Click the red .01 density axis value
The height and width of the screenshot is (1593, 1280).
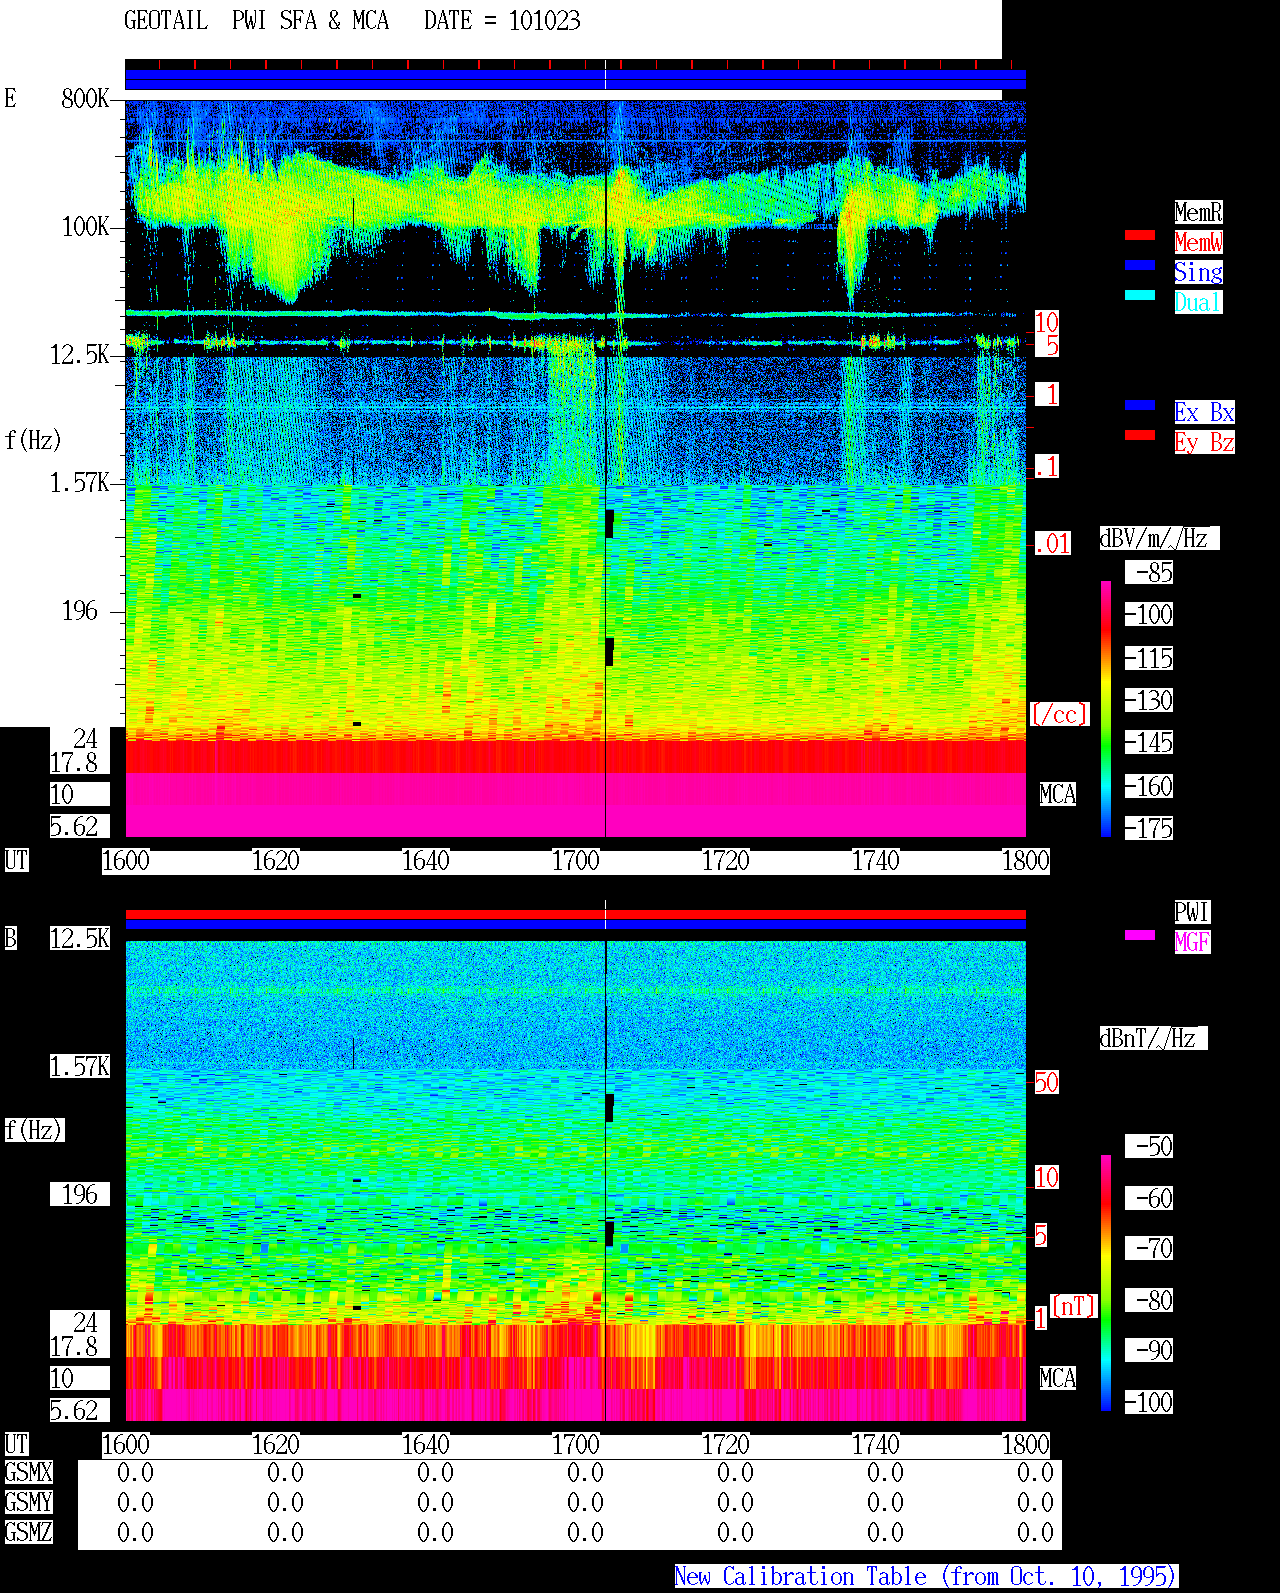click(1053, 544)
